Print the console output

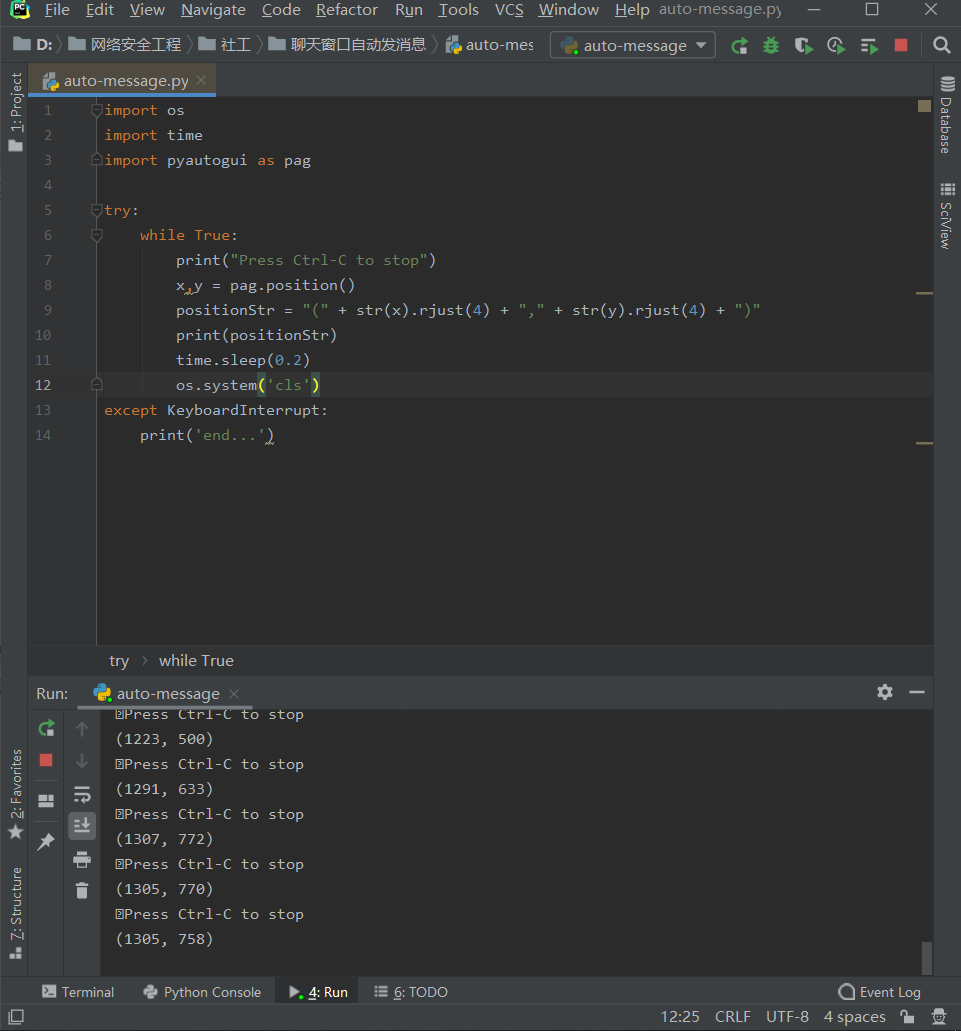[82, 859]
